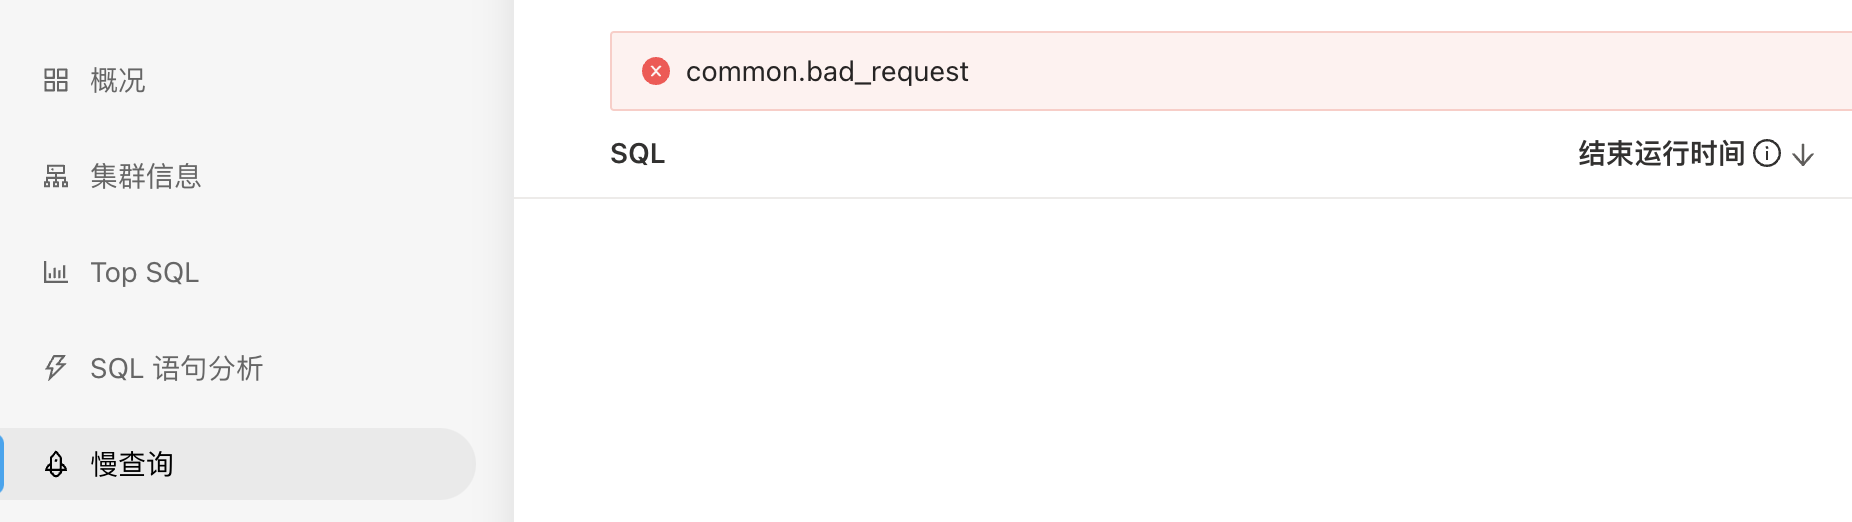
Task: Navigate to SQL 语句分析
Action: pos(177,368)
